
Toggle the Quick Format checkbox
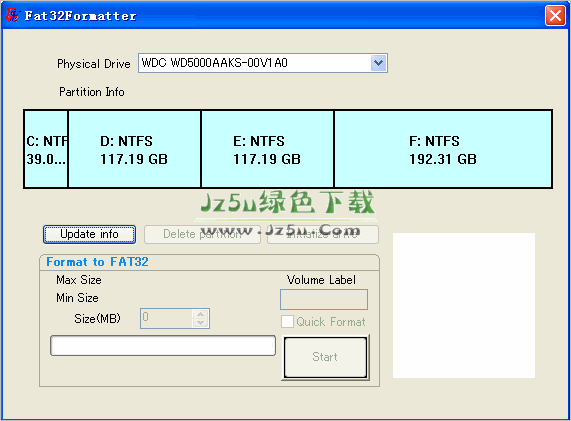click(x=287, y=322)
